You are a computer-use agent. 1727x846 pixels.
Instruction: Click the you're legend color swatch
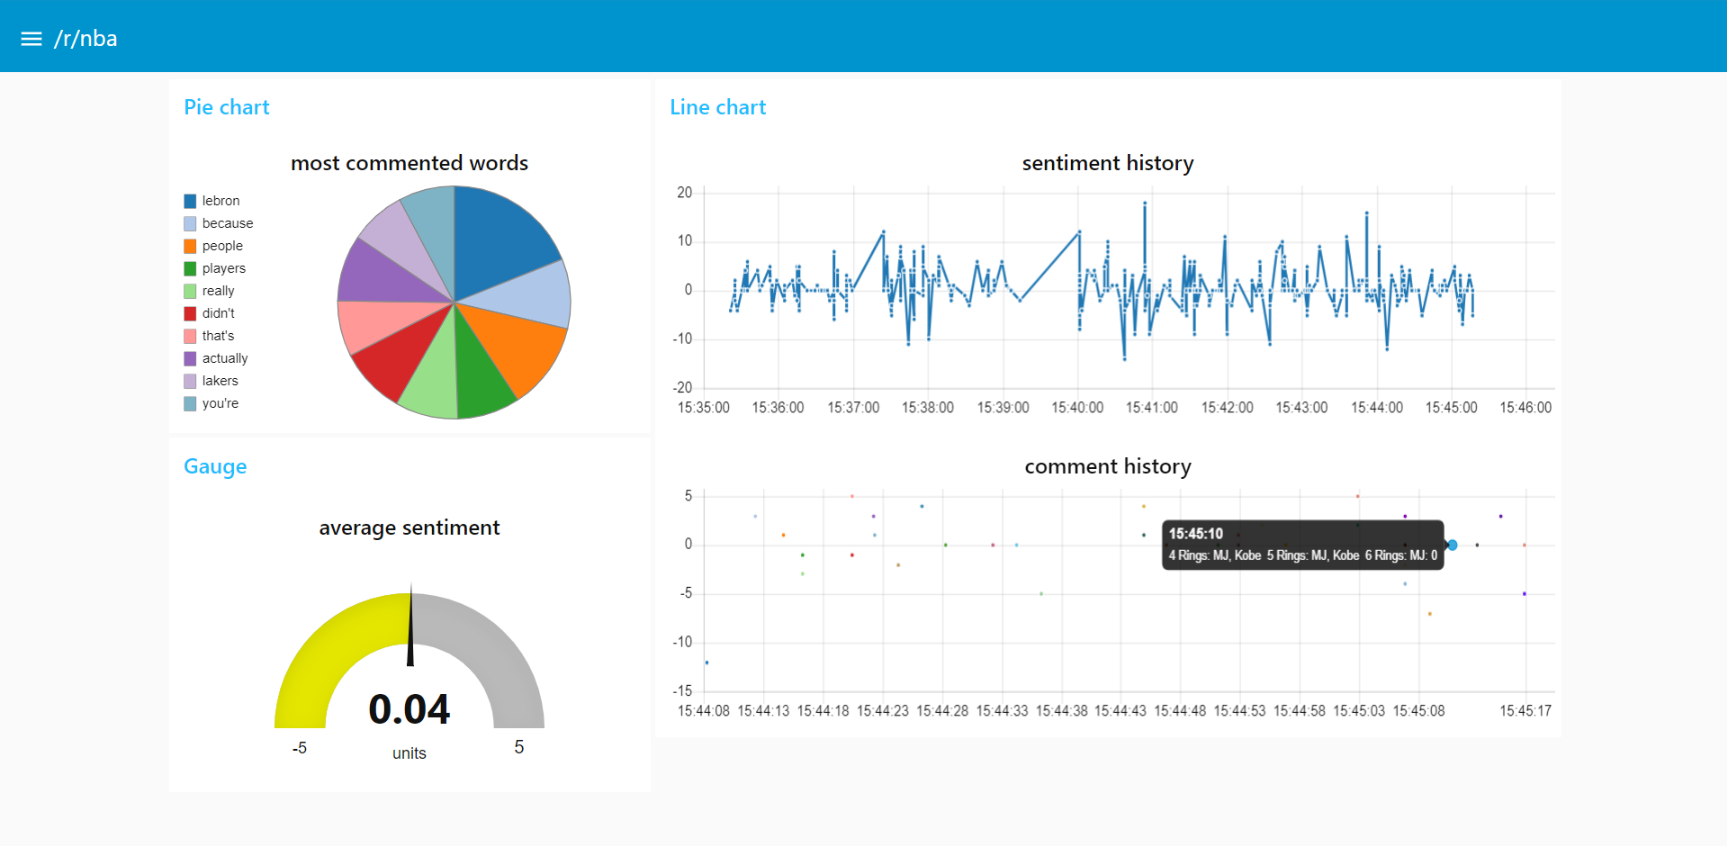[190, 404]
